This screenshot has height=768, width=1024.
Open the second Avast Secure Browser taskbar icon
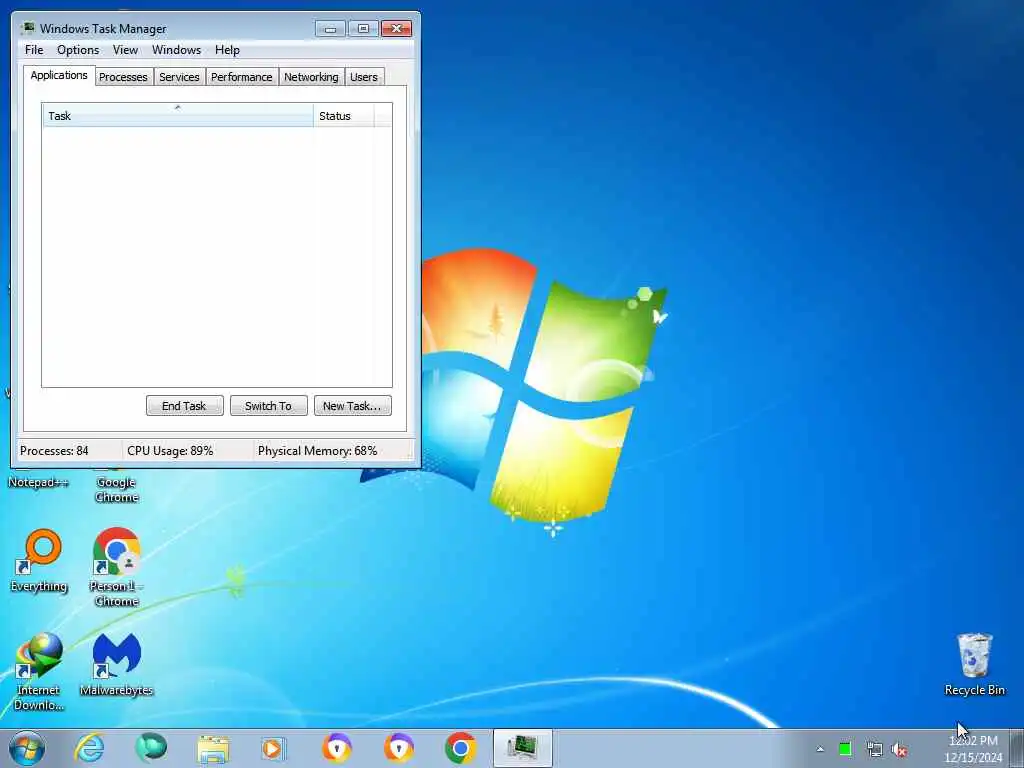[398, 748]
